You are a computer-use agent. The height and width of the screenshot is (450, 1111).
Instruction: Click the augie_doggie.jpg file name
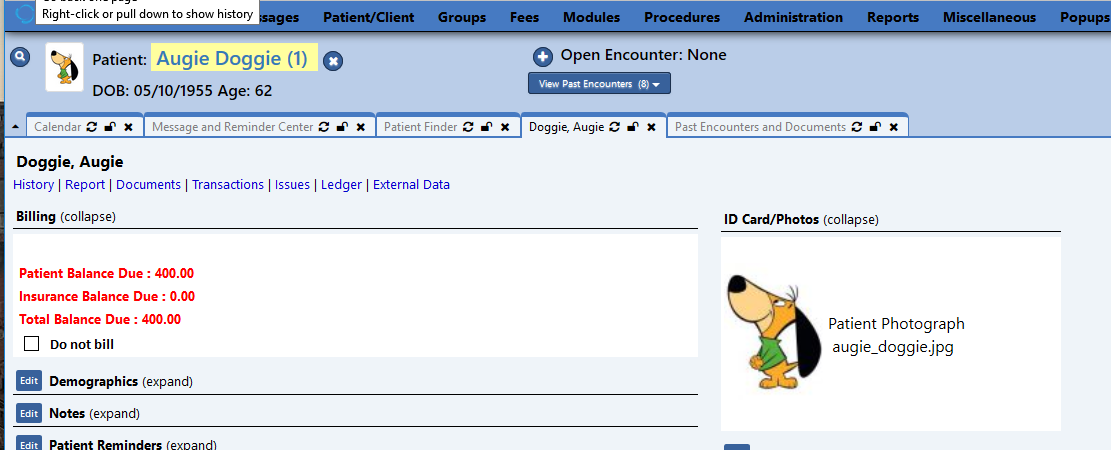click(x=893, y=347)
